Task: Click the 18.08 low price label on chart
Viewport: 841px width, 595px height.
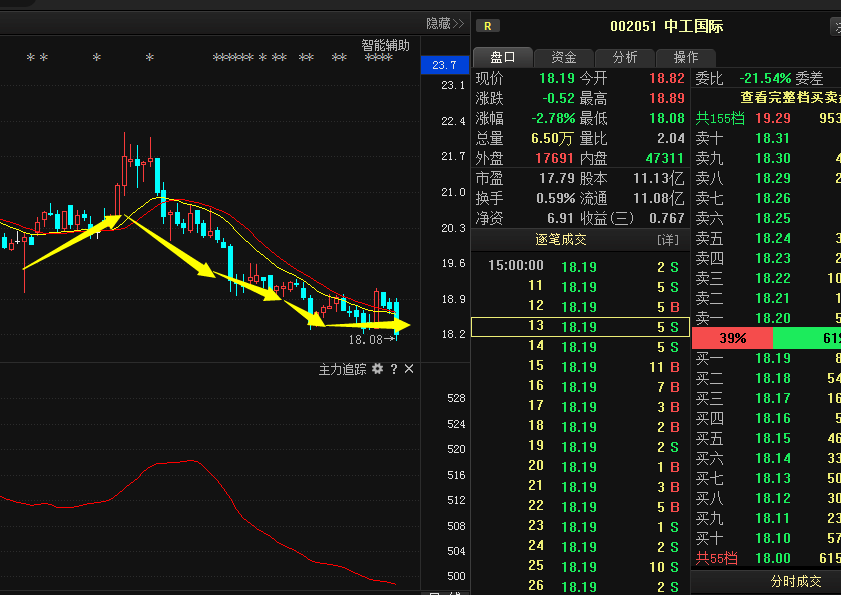Action: click(x=365, y=340)
